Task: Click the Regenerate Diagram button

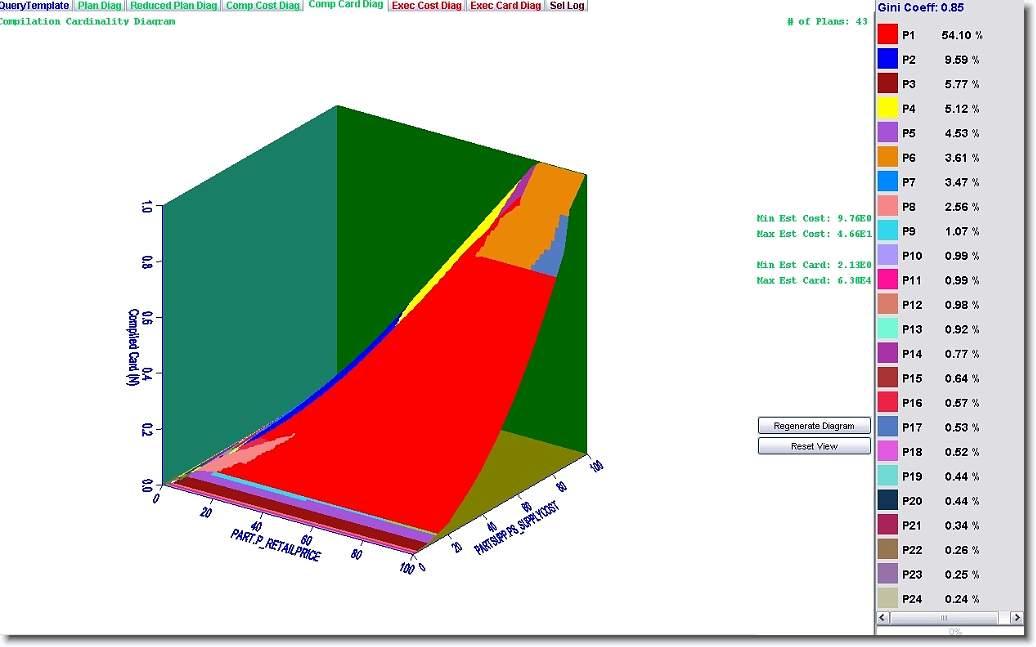Action: click(x=814, y=426)
